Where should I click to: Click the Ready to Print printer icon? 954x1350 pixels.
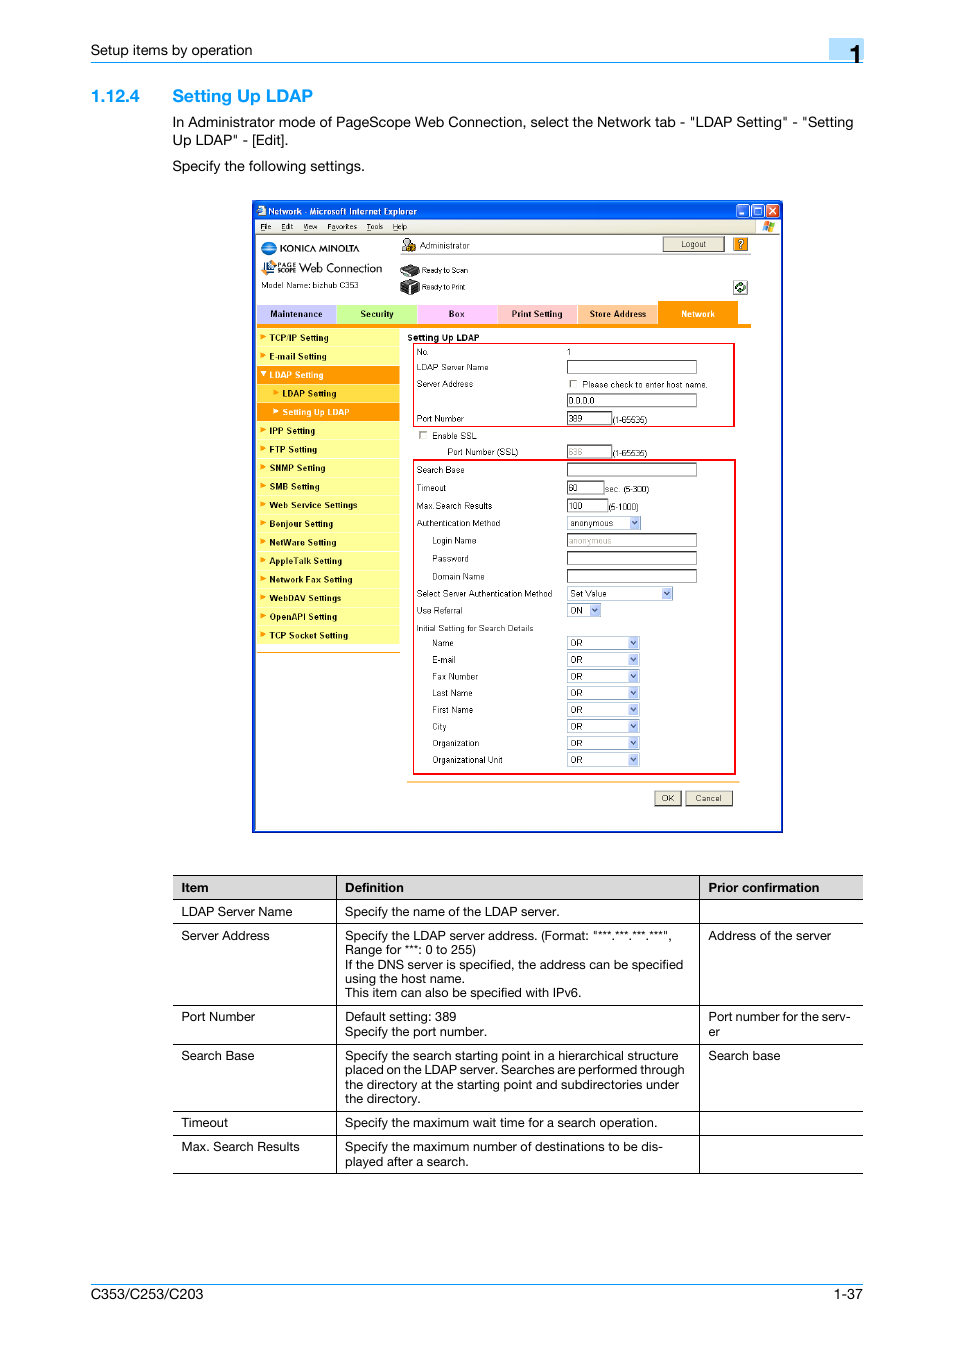coord(409,287)
